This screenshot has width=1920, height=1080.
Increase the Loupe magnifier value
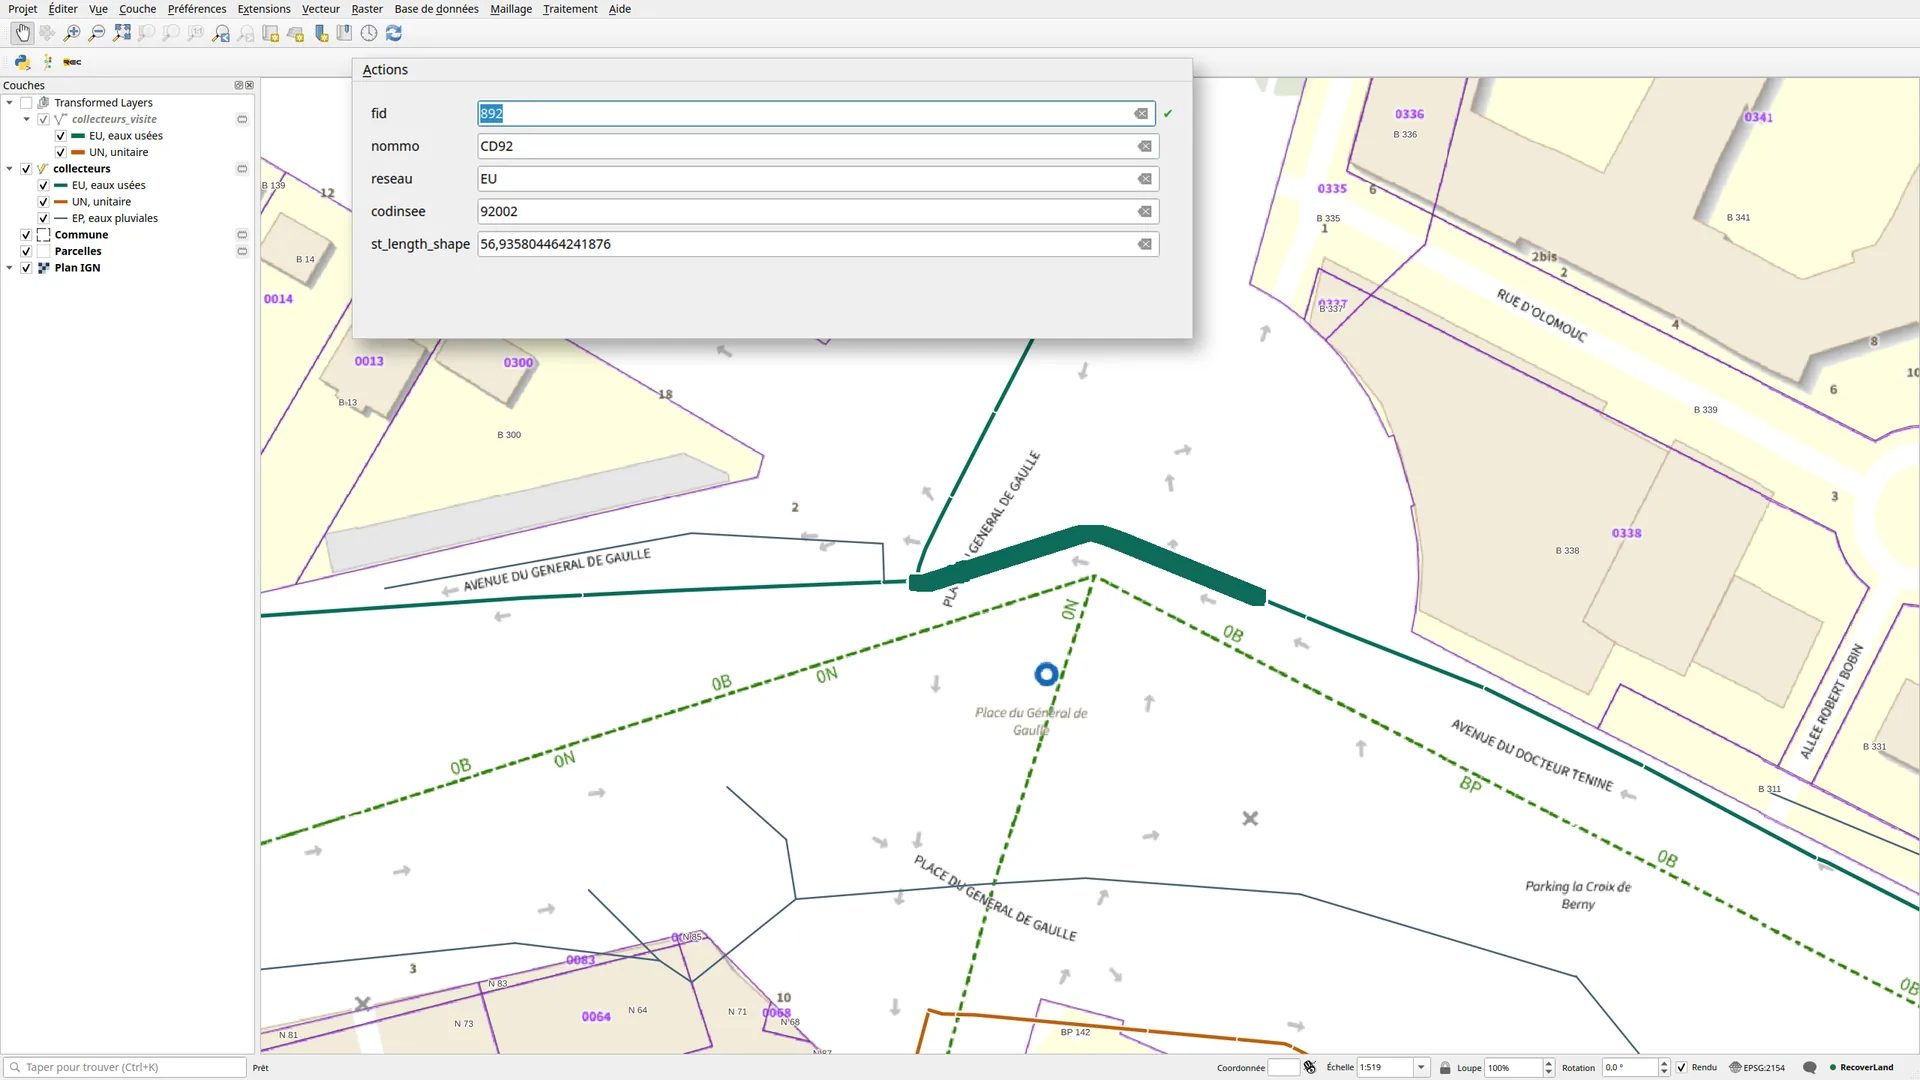click(1549, 1064)
